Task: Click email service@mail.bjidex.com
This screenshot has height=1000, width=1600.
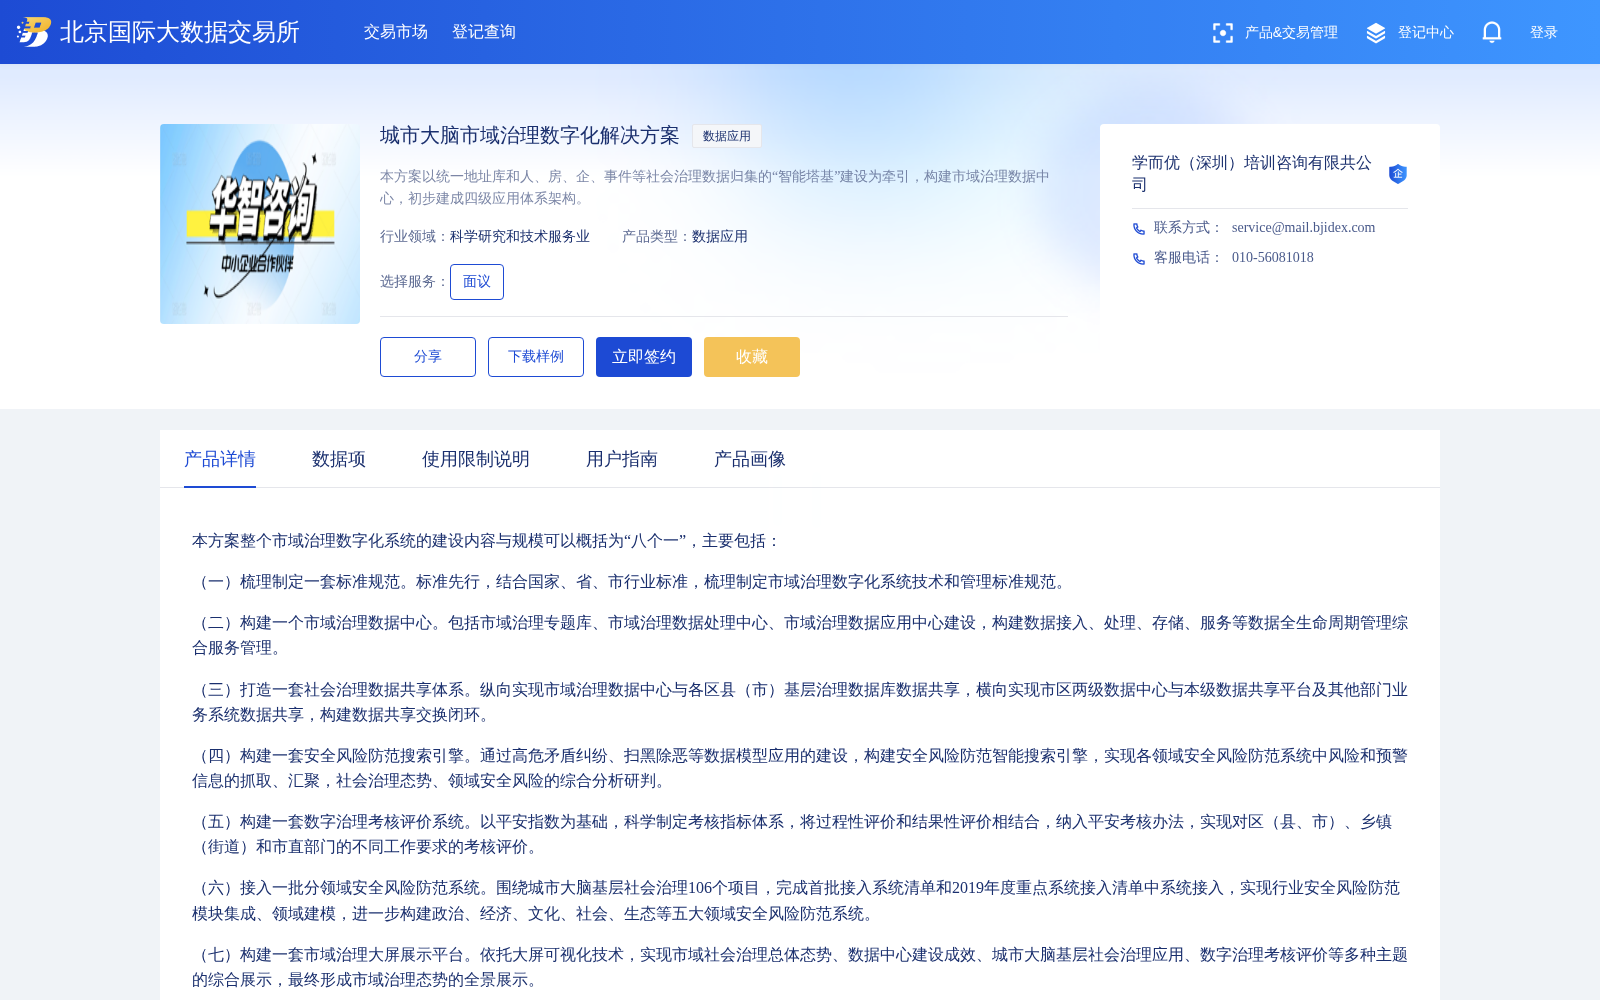Action: [1303, 228]
